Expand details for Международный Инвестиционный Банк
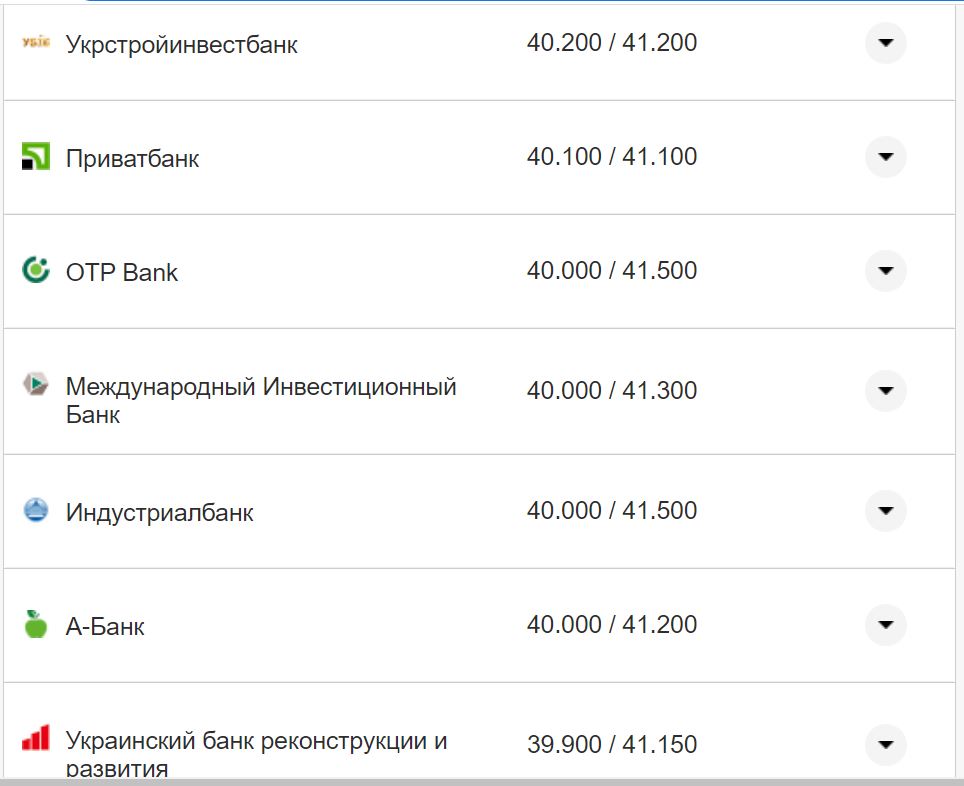964x786 pixels. (x=885, y=390)
